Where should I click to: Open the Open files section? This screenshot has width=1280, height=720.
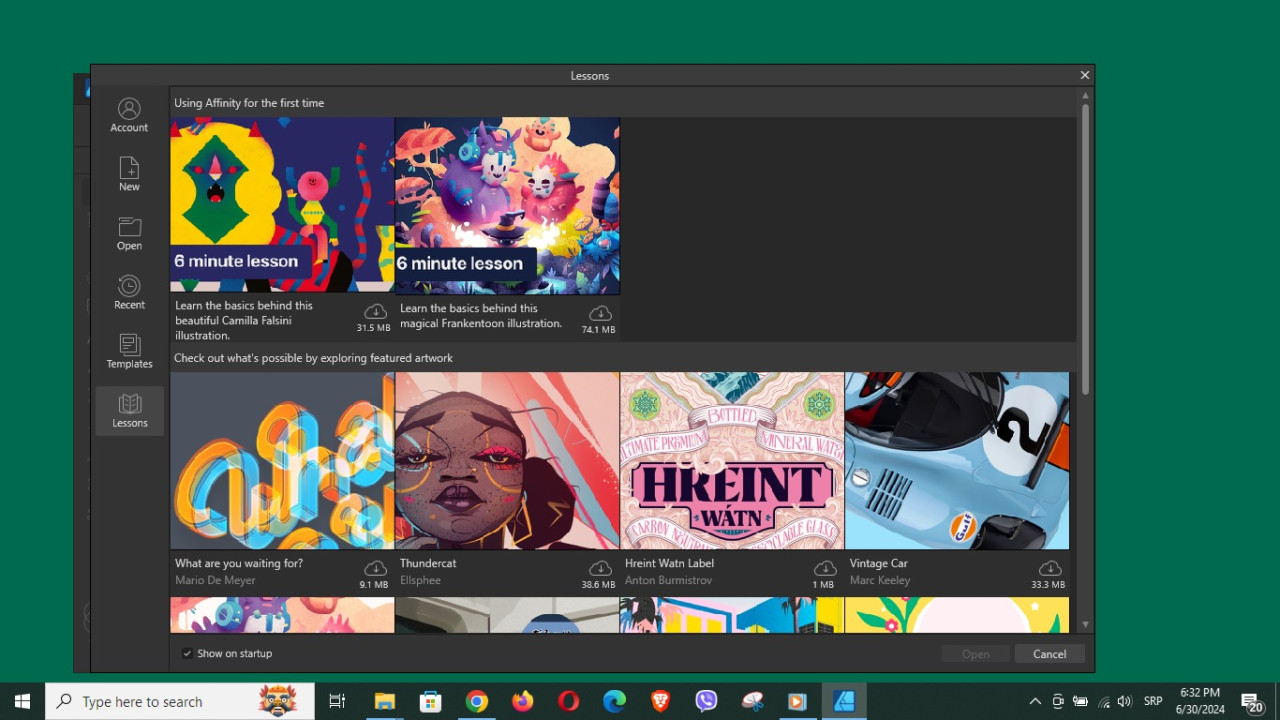coord(129,233)
